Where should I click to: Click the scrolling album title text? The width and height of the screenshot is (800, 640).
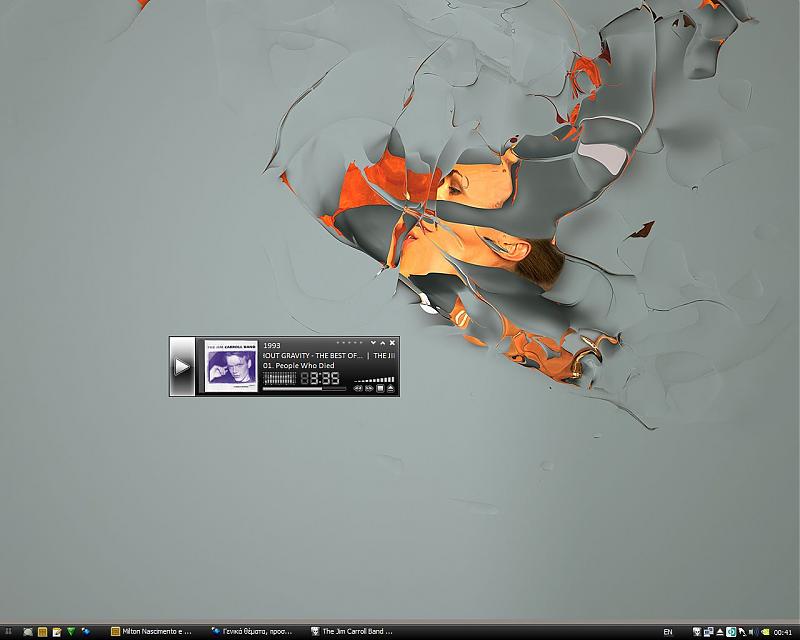tap(329, 355)
